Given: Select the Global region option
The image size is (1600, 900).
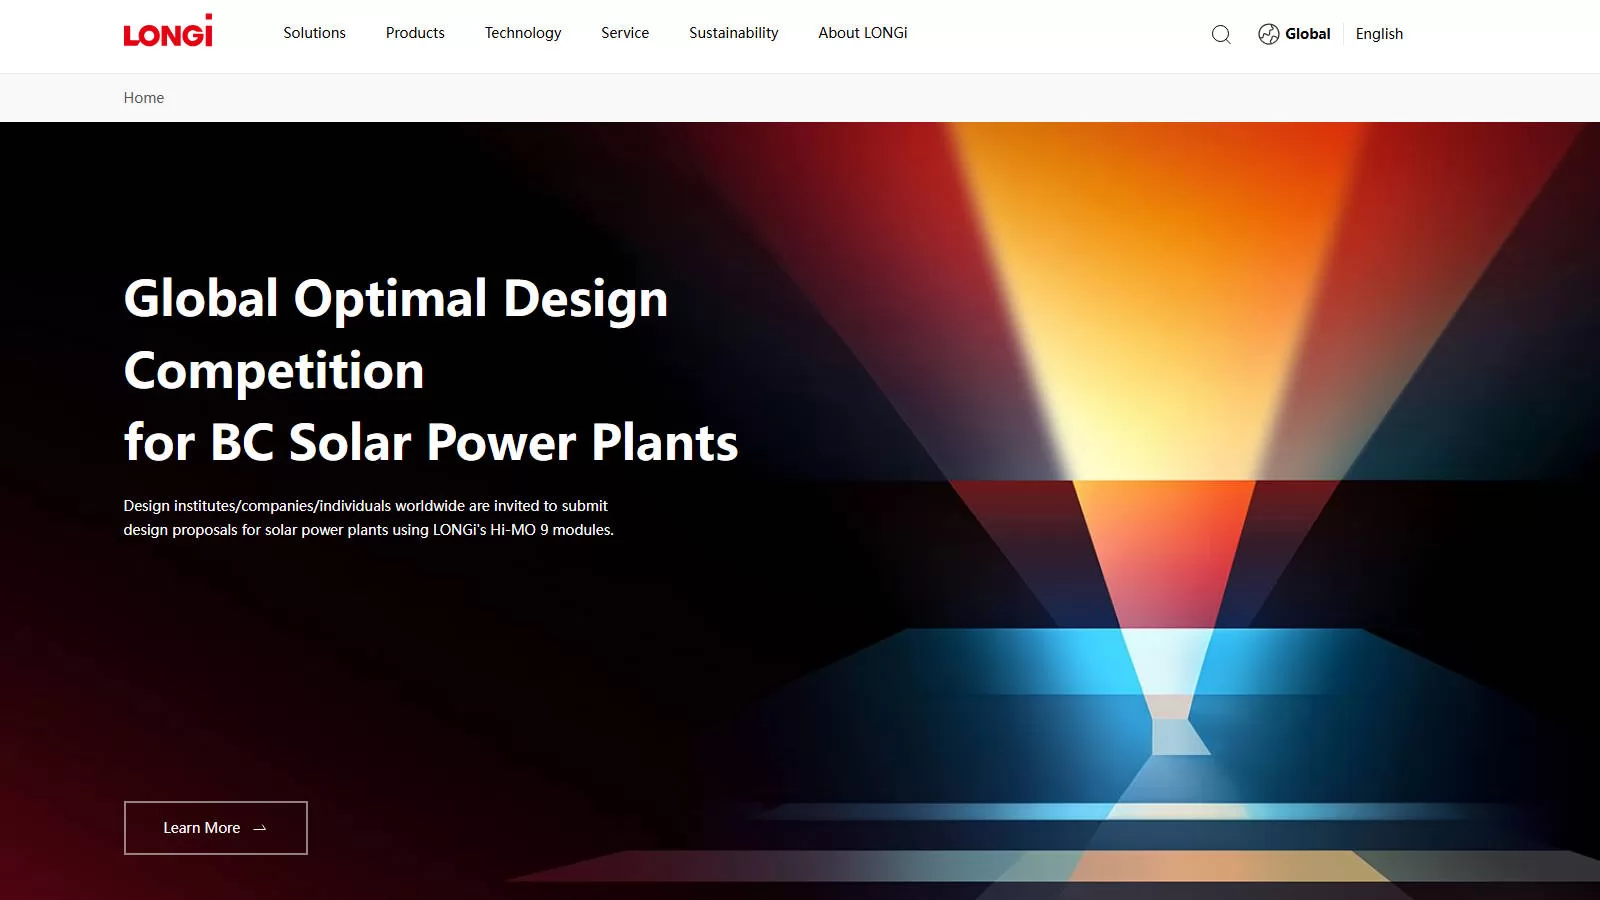Looking at the screenshot, I should click(1308, 34).
